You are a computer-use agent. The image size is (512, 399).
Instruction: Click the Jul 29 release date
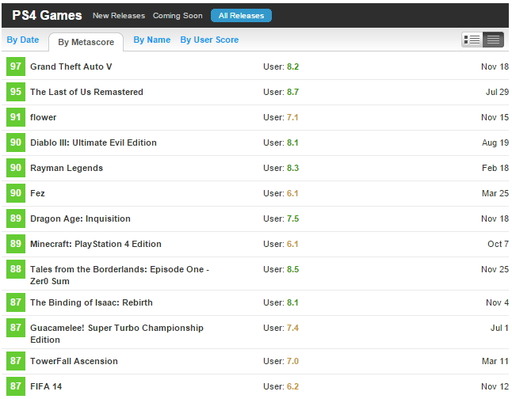pos(497,92)
